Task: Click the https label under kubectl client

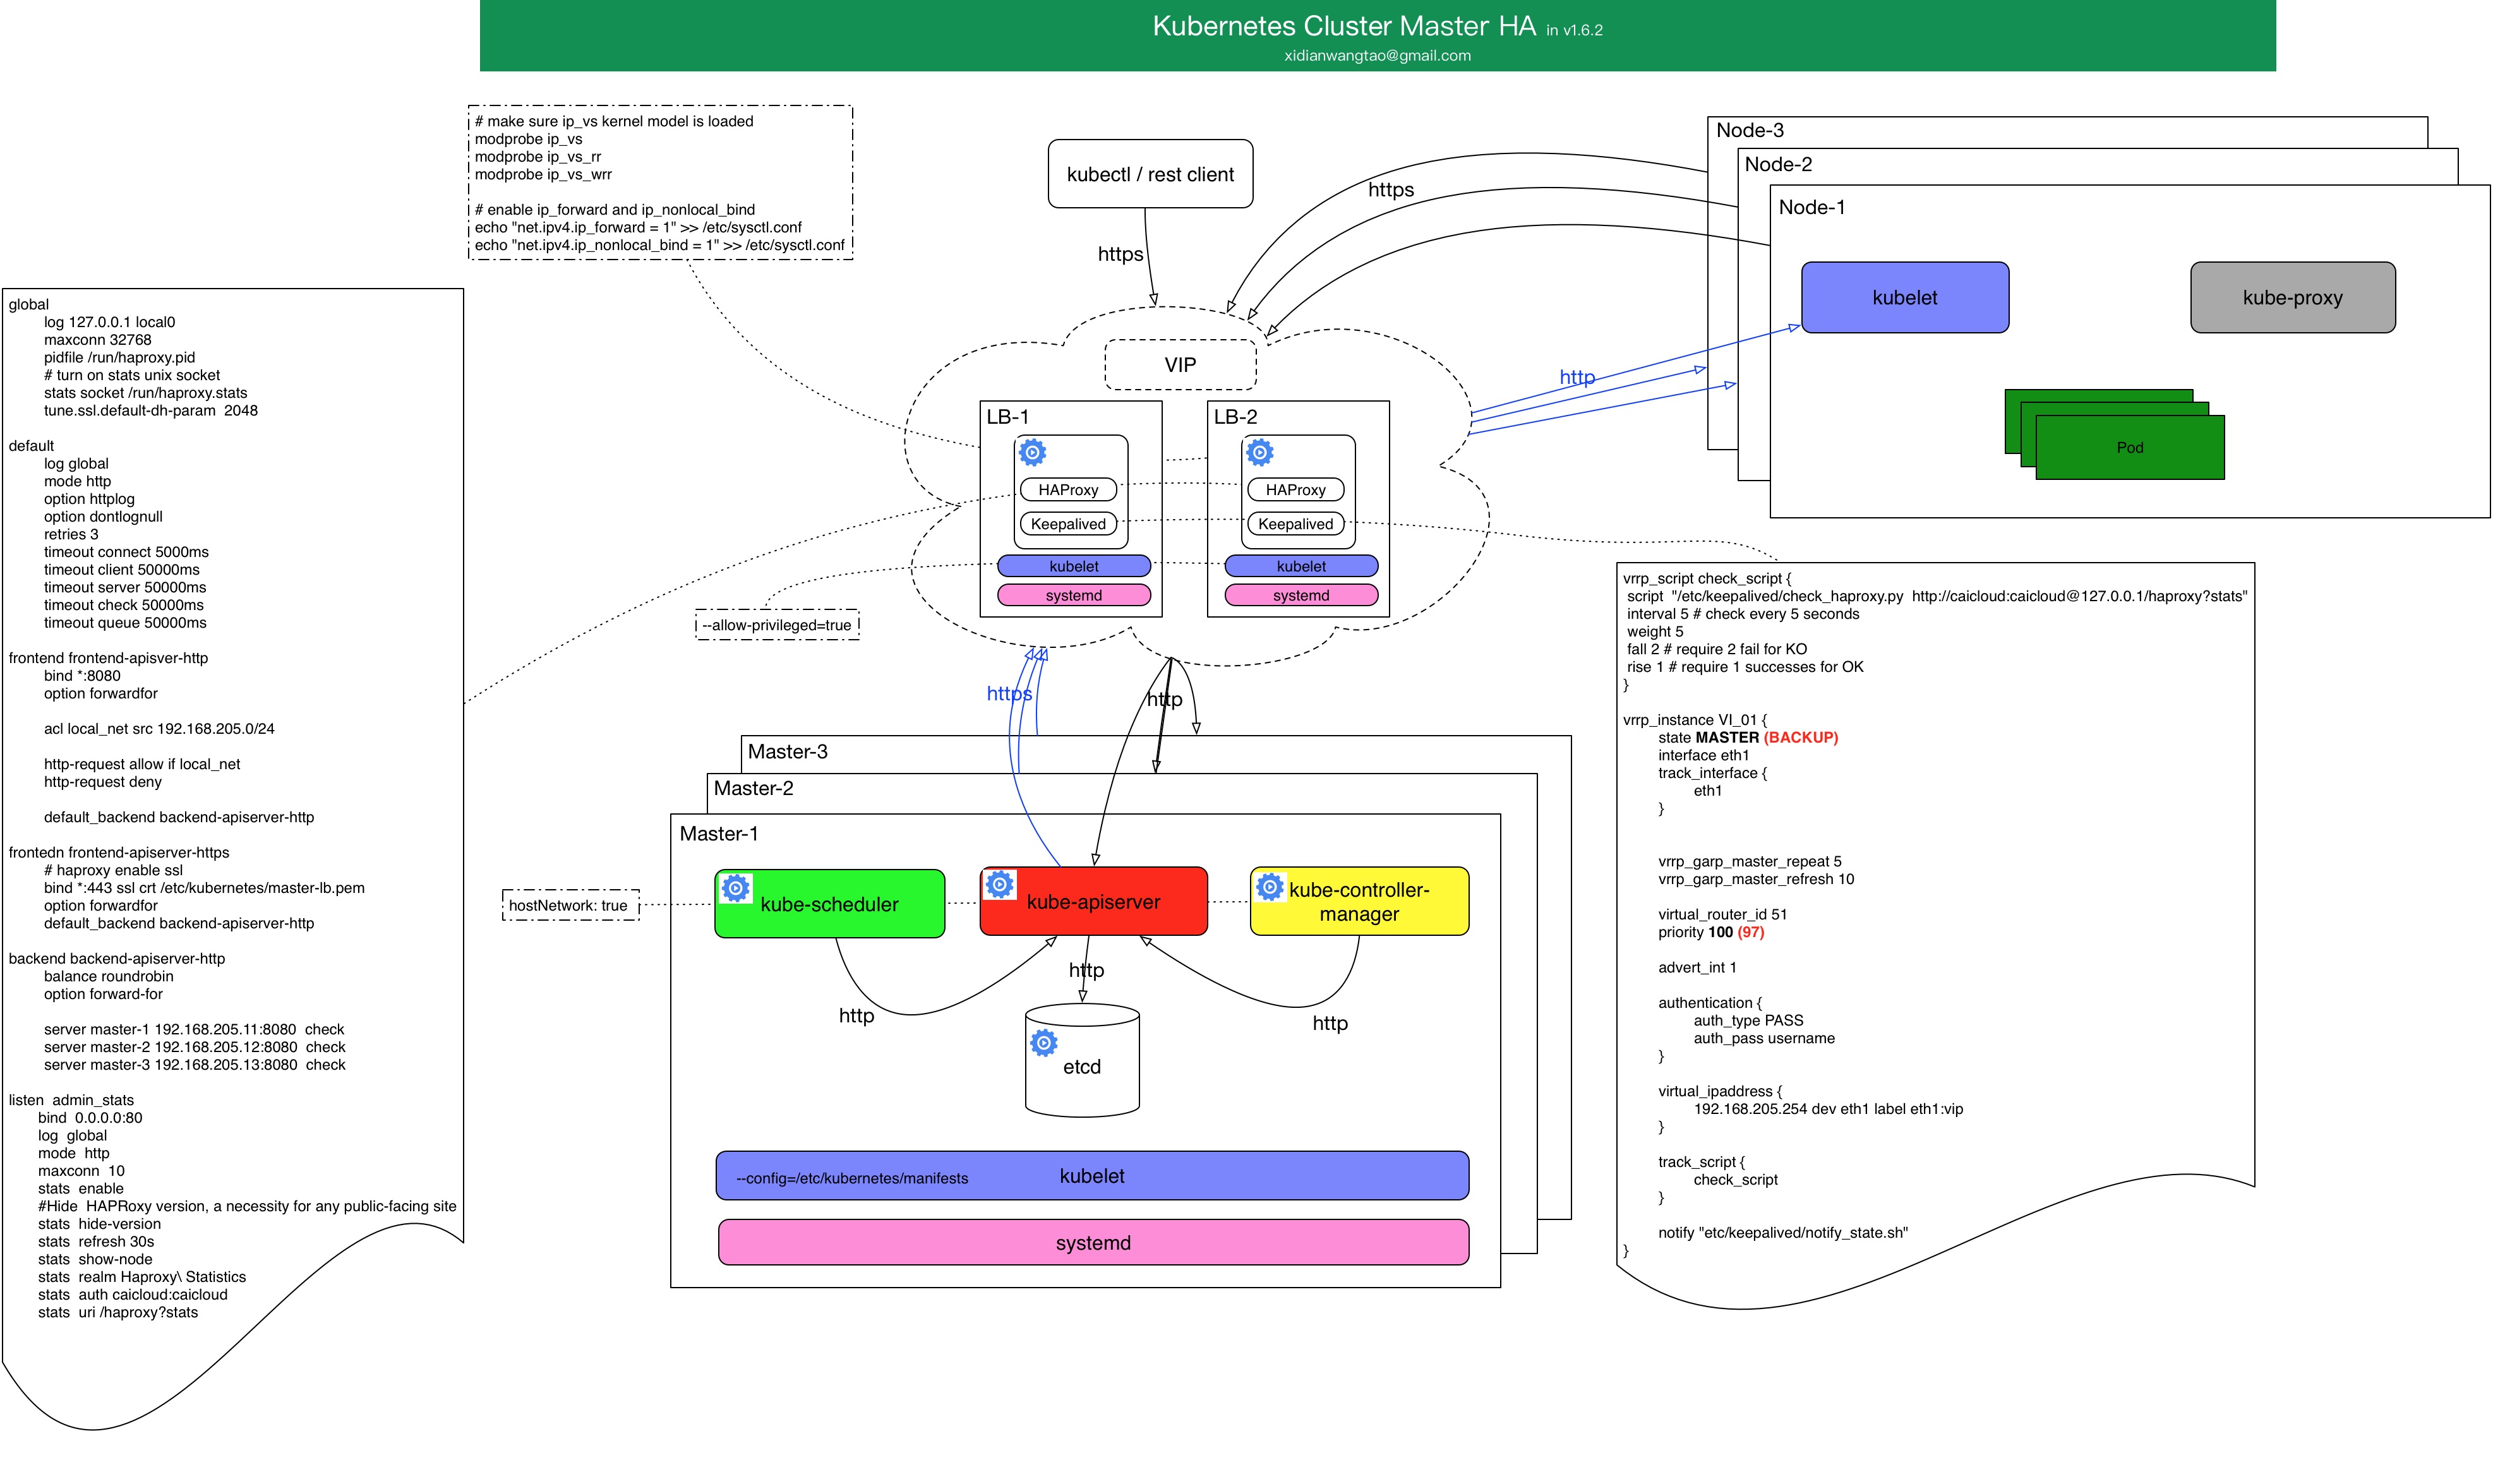Action: (1120, 254)
